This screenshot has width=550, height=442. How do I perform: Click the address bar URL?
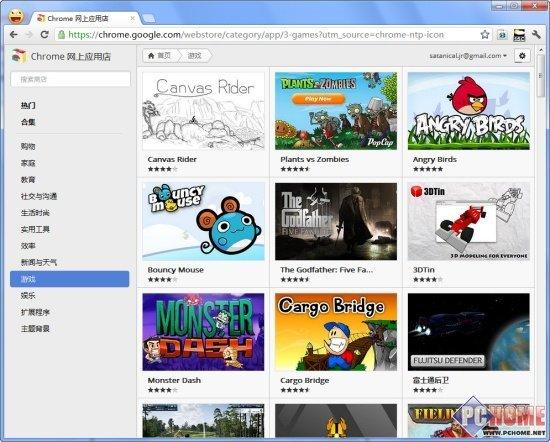tap(256, 35)
